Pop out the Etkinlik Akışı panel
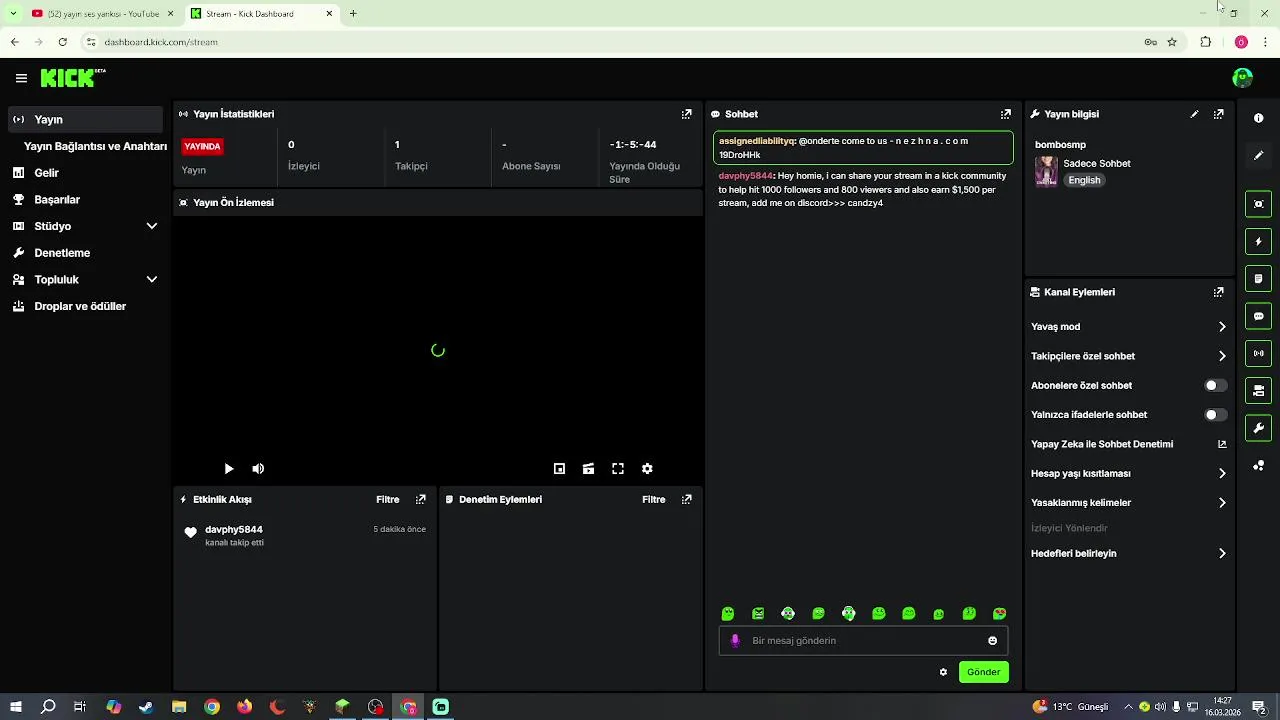 tap(420, 499)
